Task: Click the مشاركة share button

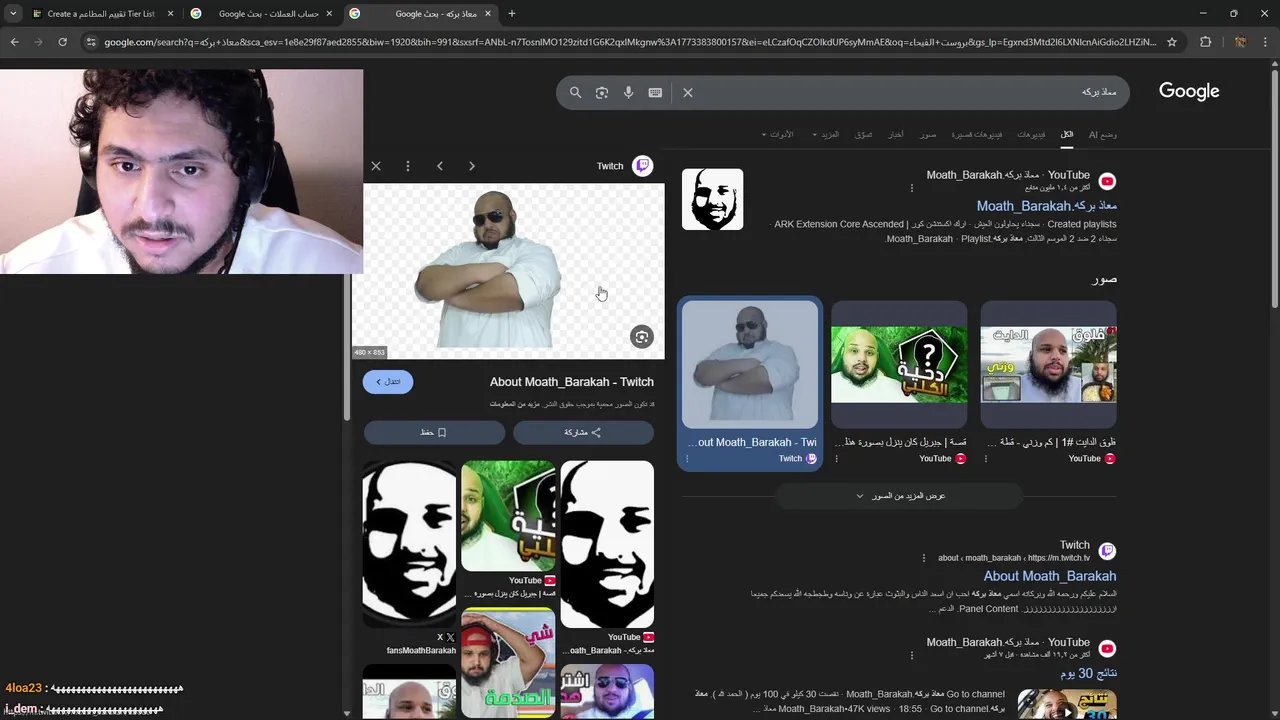Action: 583,432
